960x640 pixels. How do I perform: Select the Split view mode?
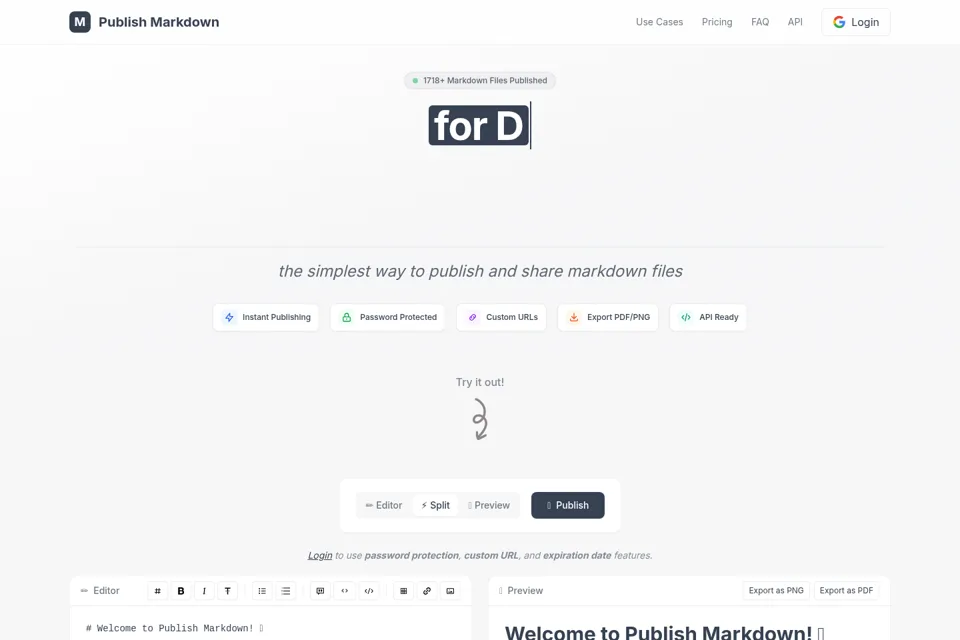[x=435, y=505]
